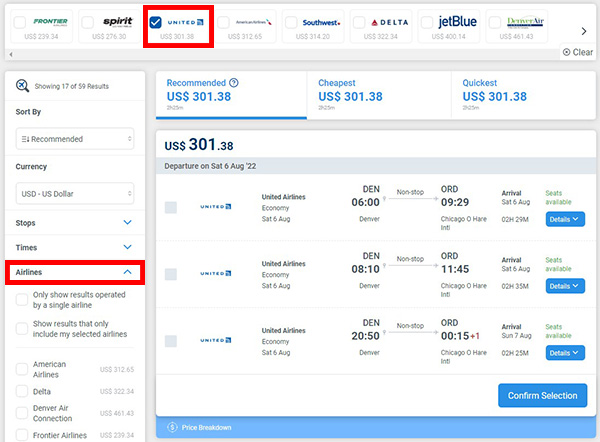Open Details for the 20:50 flight
Image resolution: width=600 pixels, height=442 pixels.
tap(565, 353)
